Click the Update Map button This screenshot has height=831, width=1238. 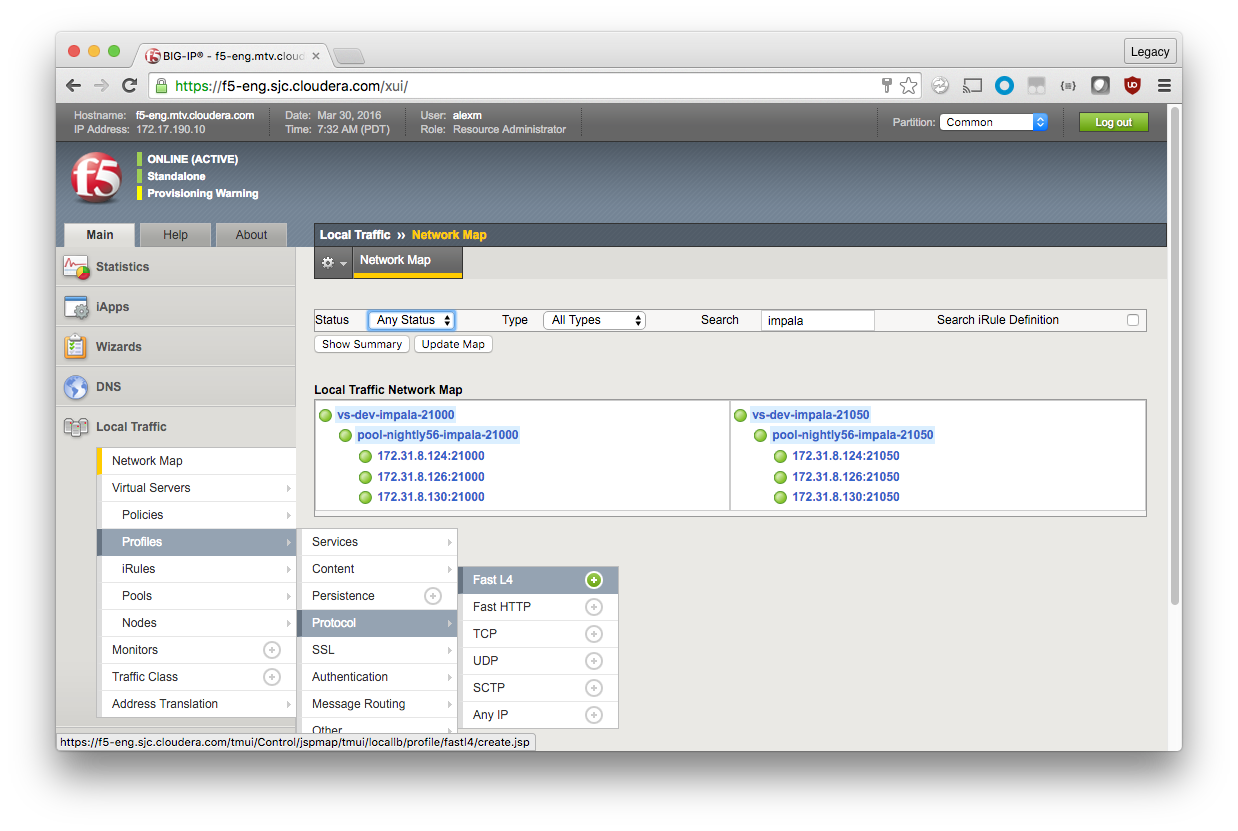click(453, 344)
